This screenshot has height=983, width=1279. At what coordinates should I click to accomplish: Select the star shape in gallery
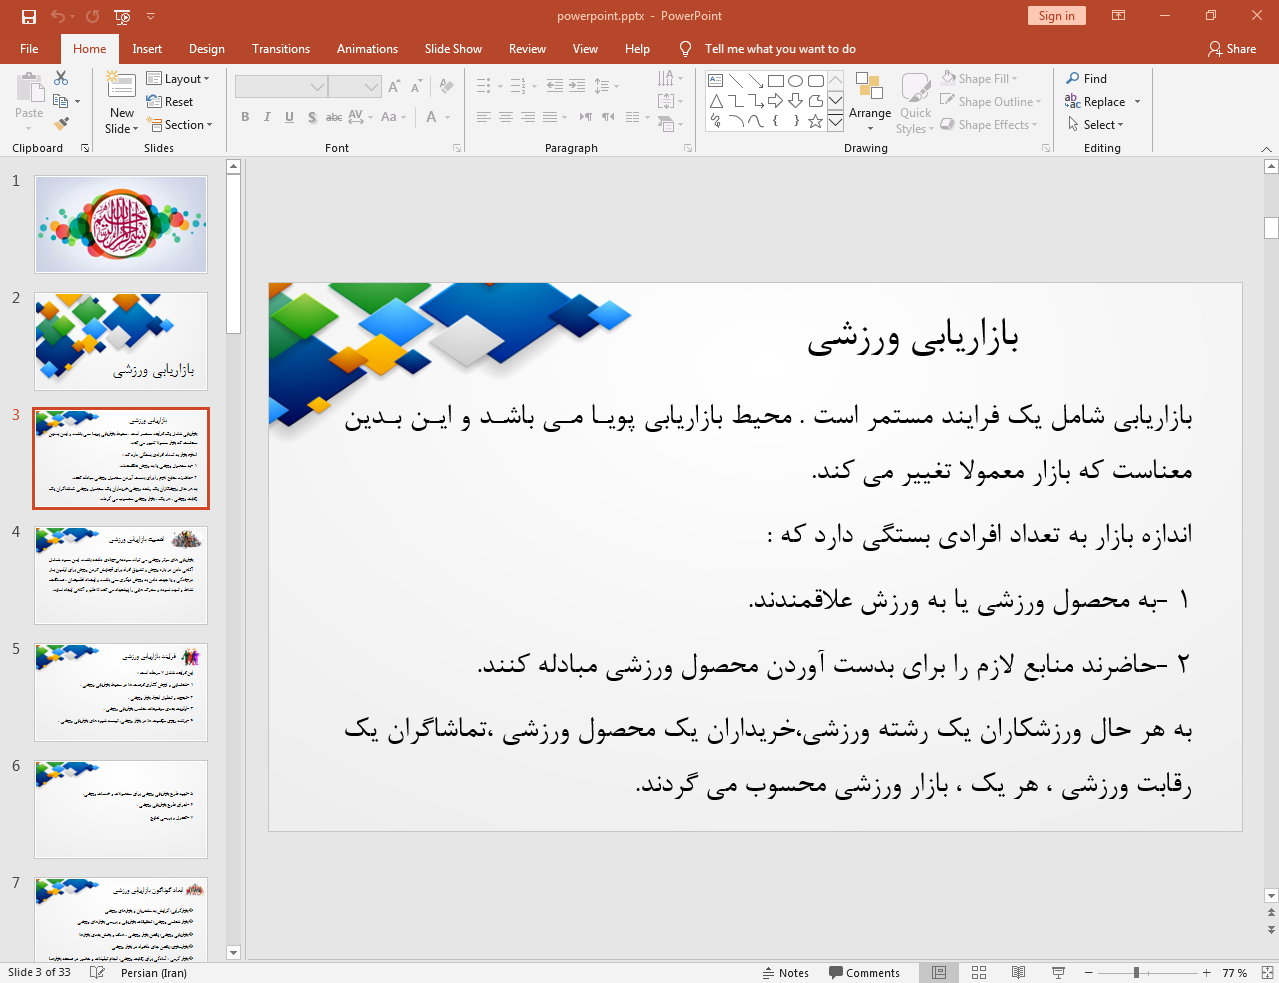[x=815, y=121]
